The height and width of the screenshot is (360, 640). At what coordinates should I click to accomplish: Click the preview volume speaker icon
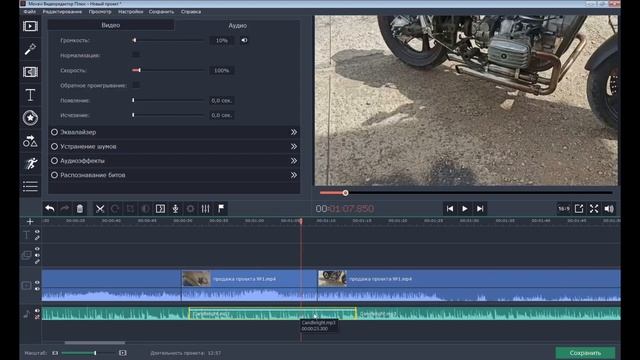pyautogui.click(x=609, y=209)
